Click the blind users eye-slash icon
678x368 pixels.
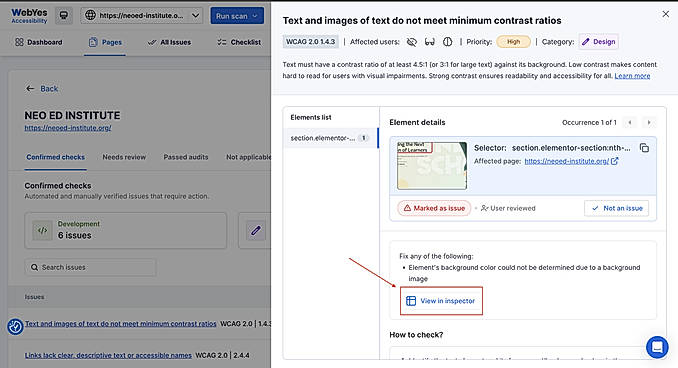[x=412, y=42]
